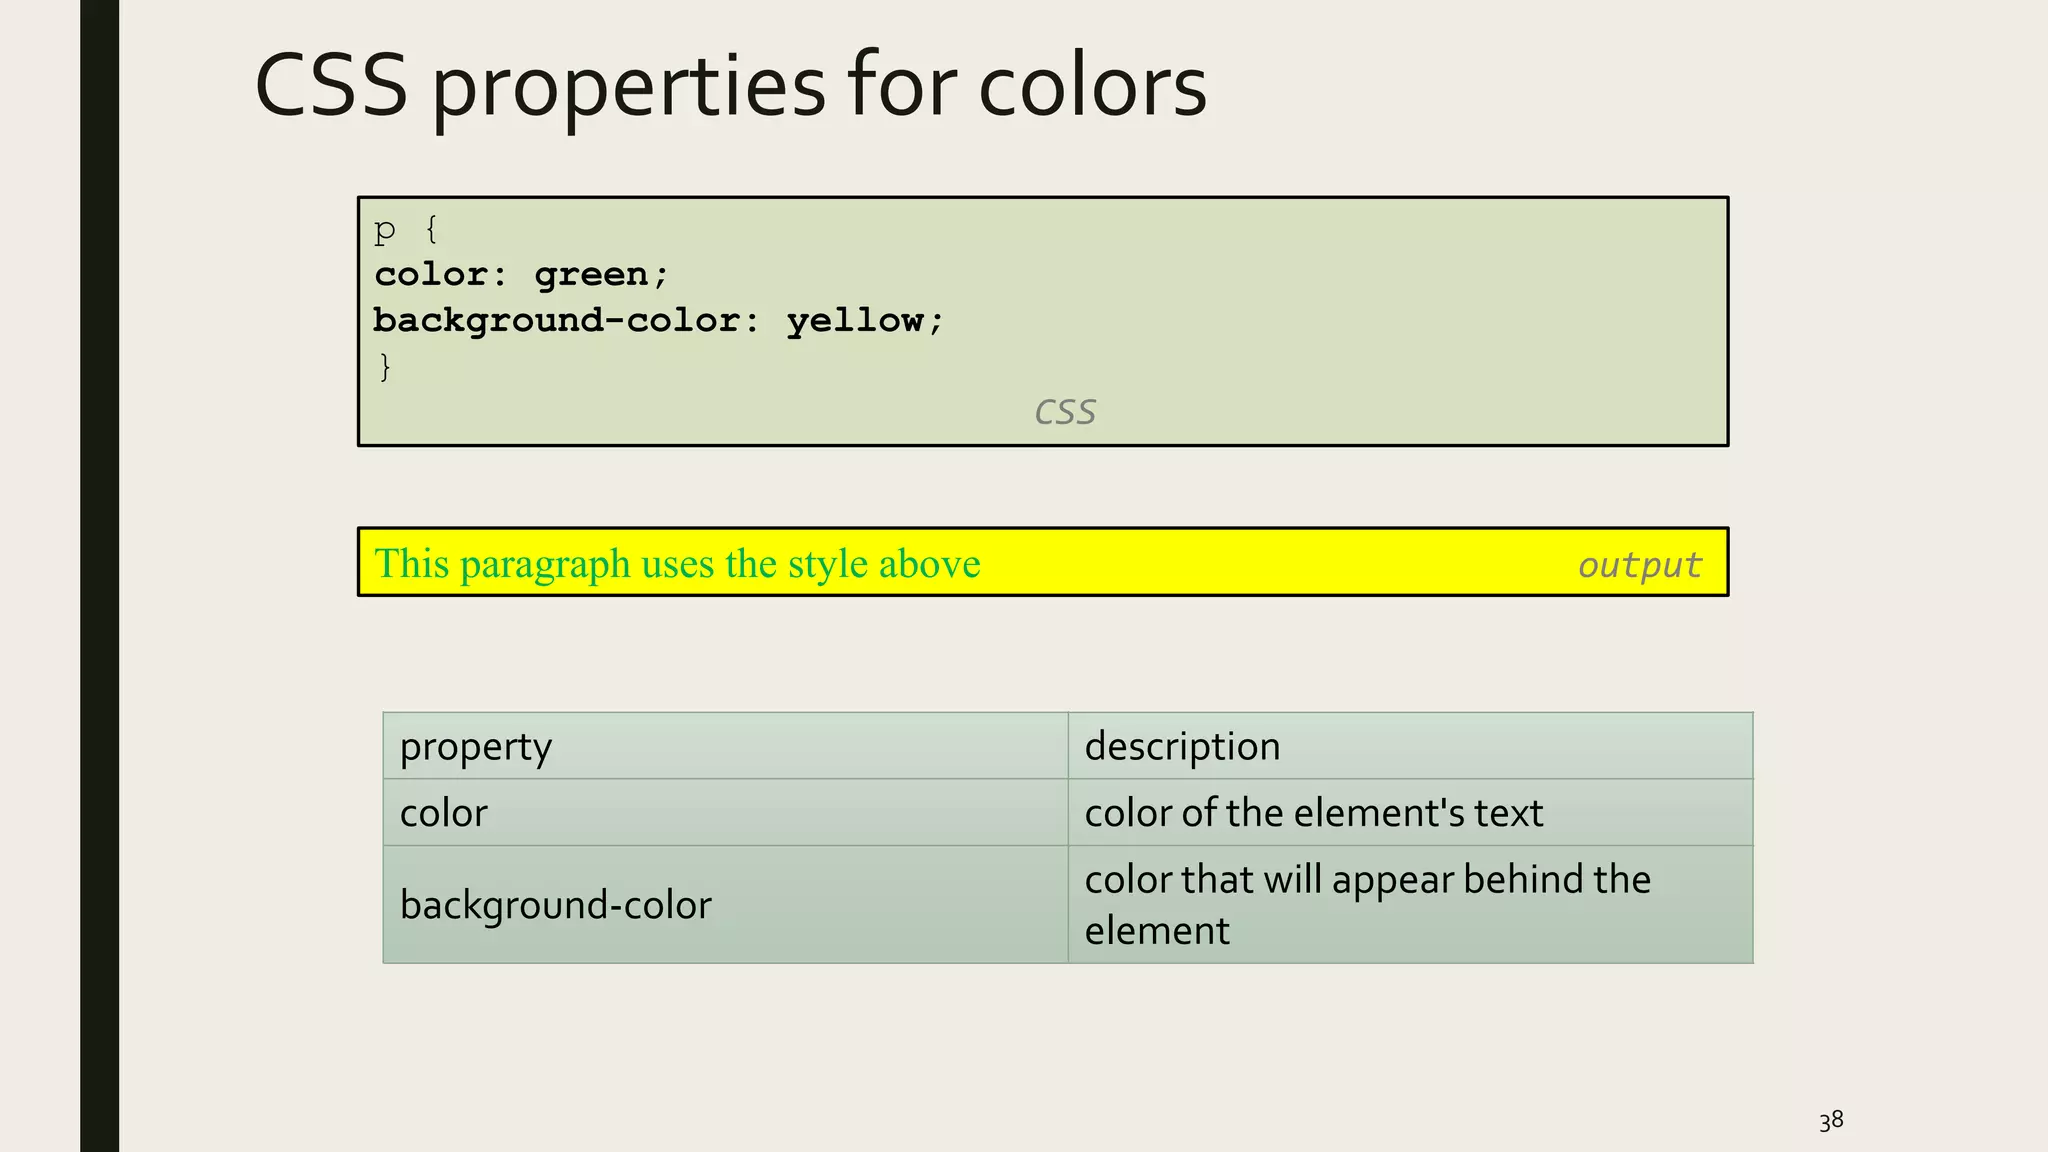This screenshot has width=2048, height=1152.
Task: Click the italic 'output' label
Action: point(1638,565)
